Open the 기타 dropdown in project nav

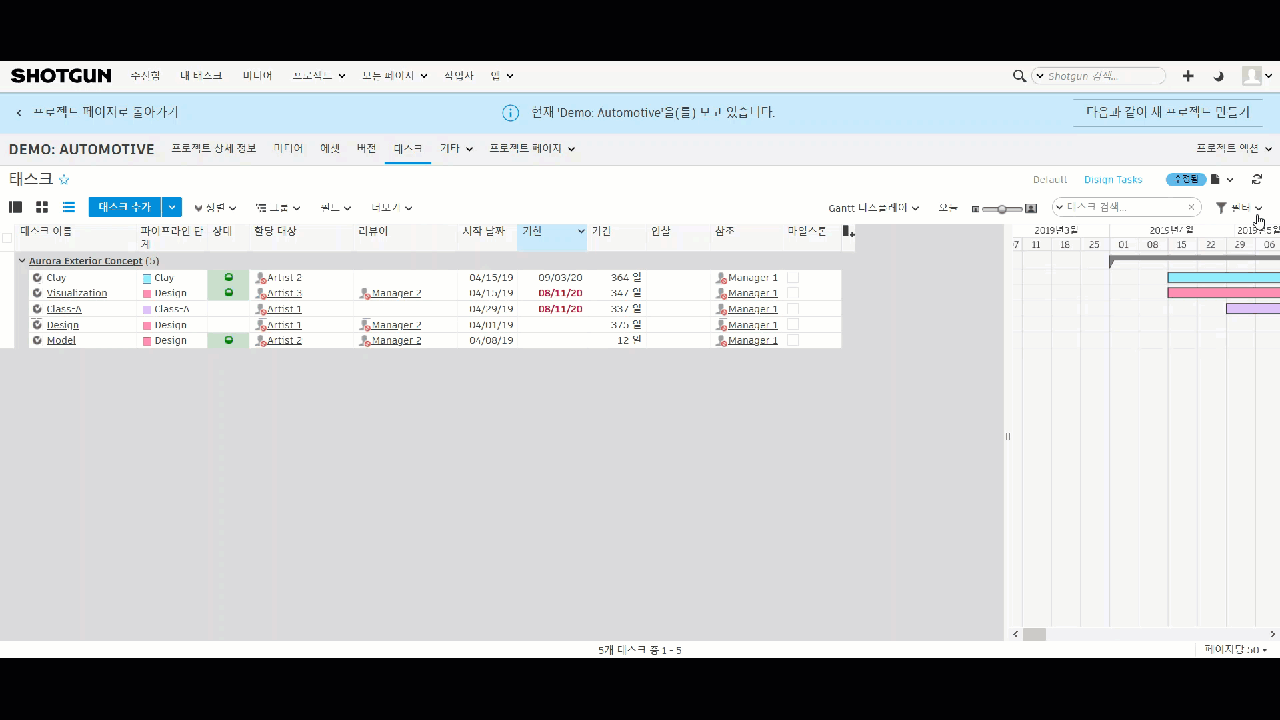[455, 148]
